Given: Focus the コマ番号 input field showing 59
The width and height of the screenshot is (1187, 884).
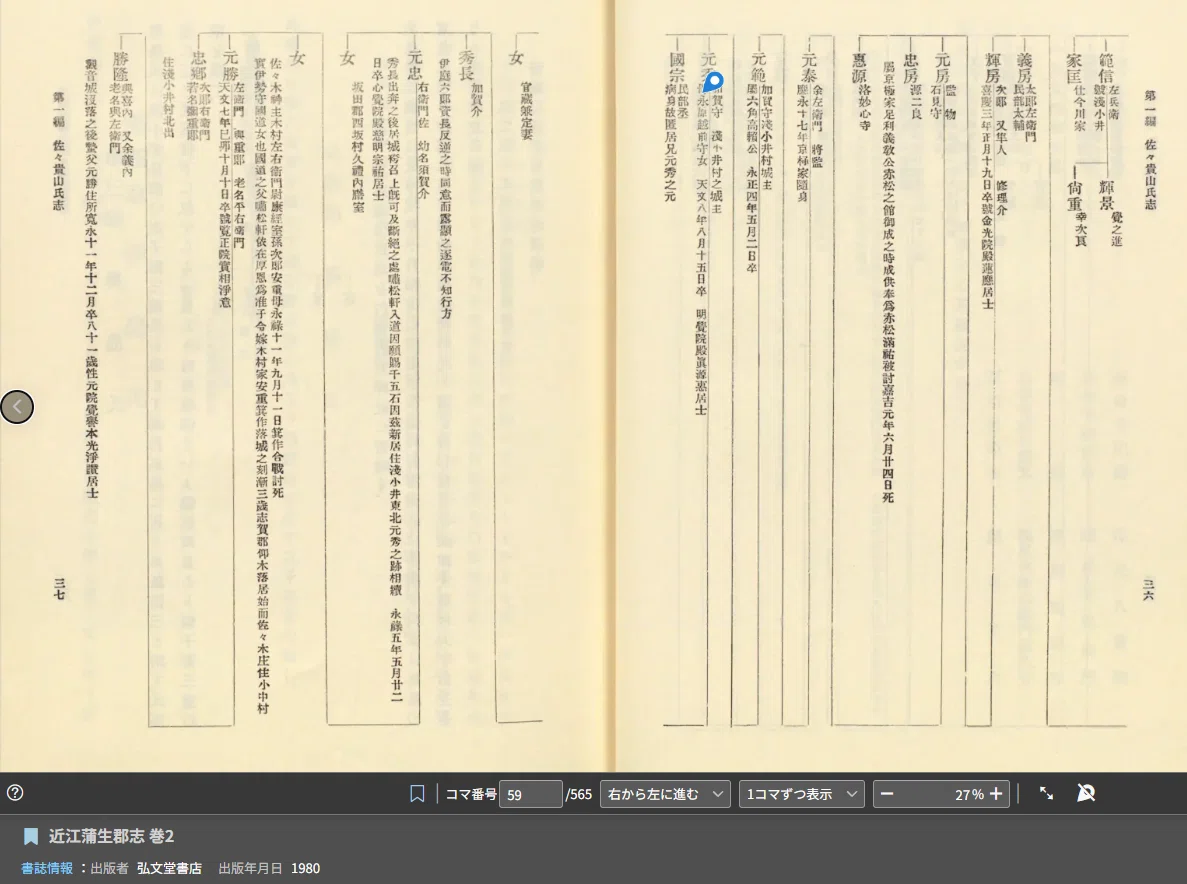Looking at the screenshot, I should [x=530, y=795].
